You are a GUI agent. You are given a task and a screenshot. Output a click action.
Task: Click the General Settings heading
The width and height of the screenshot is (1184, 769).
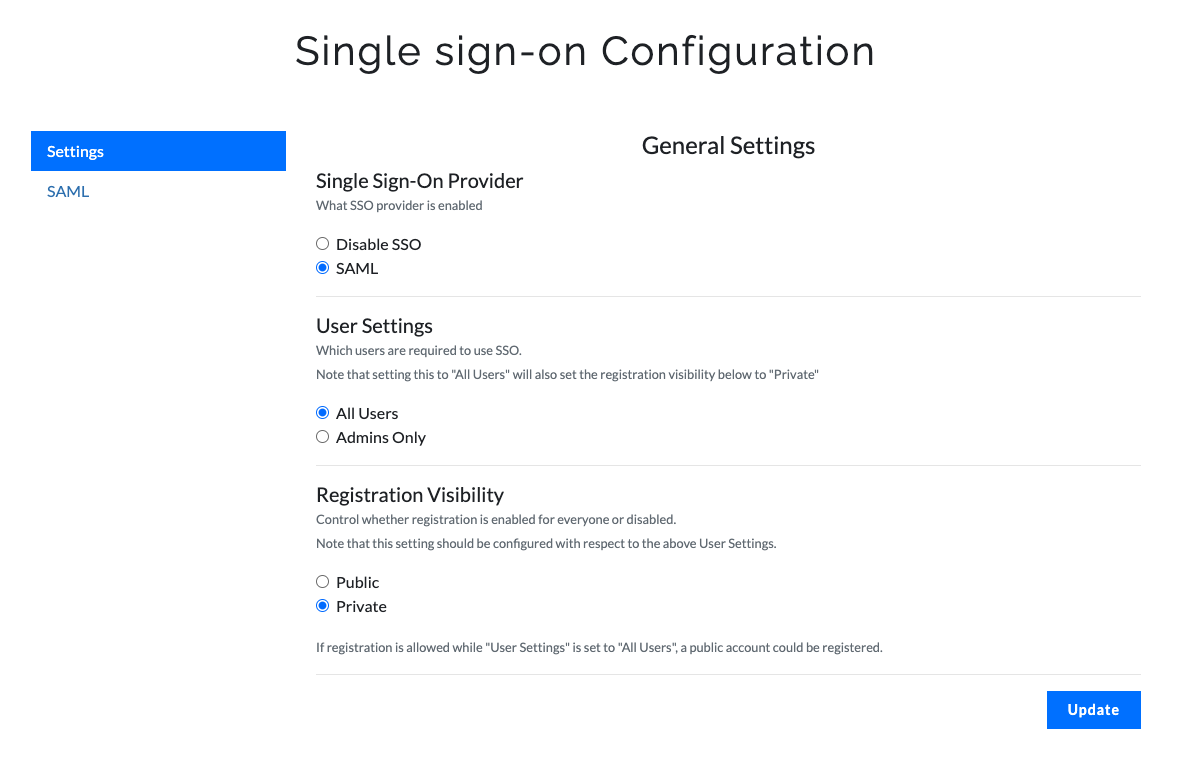point(728,146)
